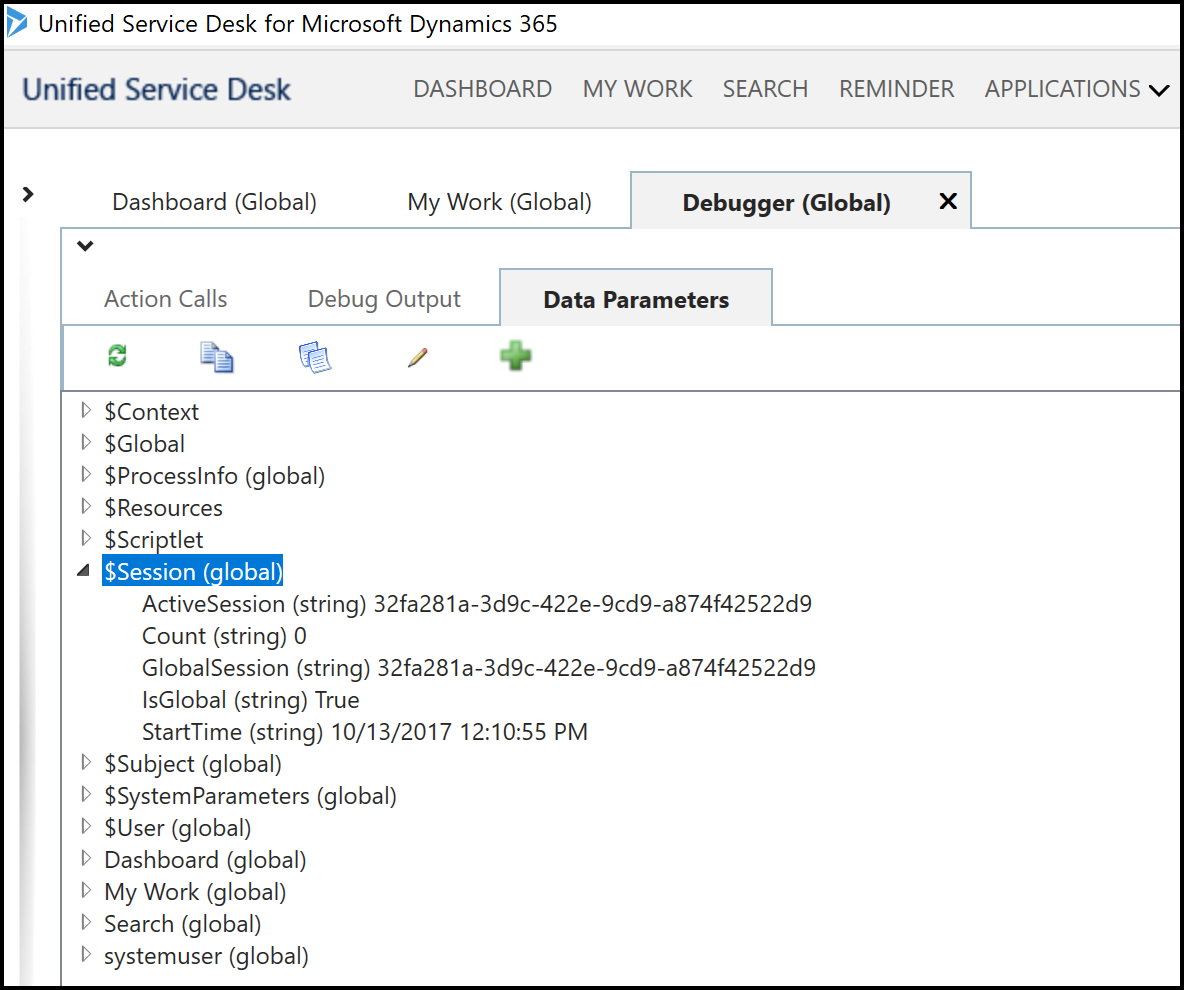Select the ActiveSession (string) row
This screenshot has height=990, width=1184.
point(476,603)
